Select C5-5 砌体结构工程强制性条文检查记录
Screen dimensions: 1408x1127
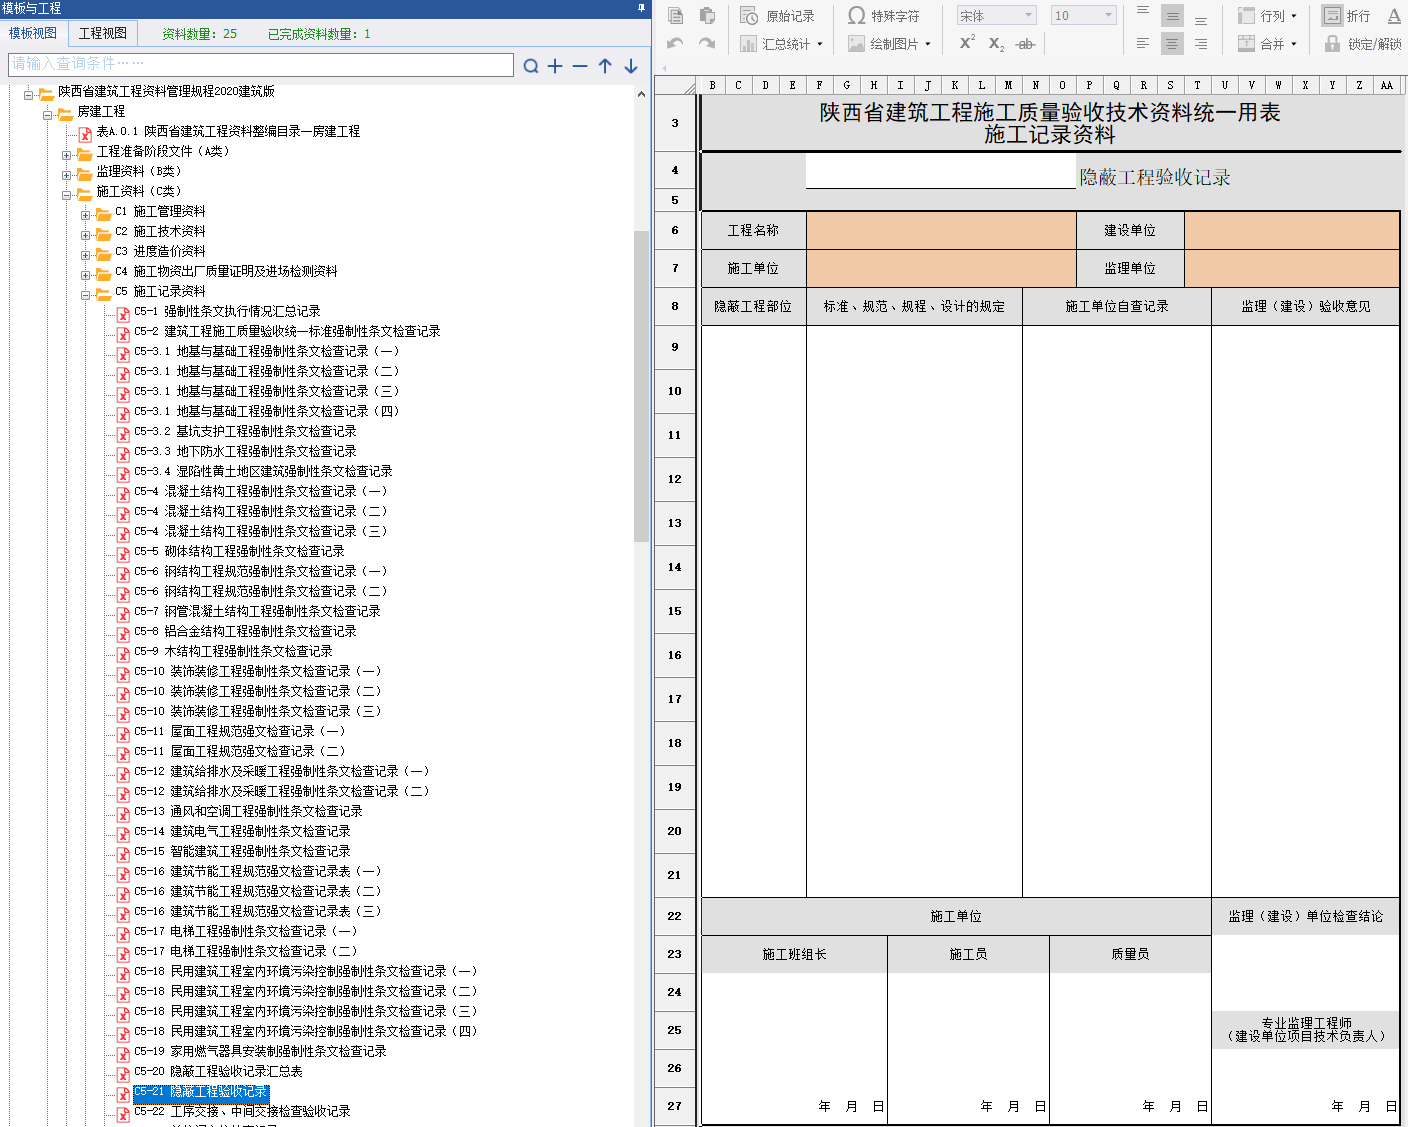[x=239, y=551]
